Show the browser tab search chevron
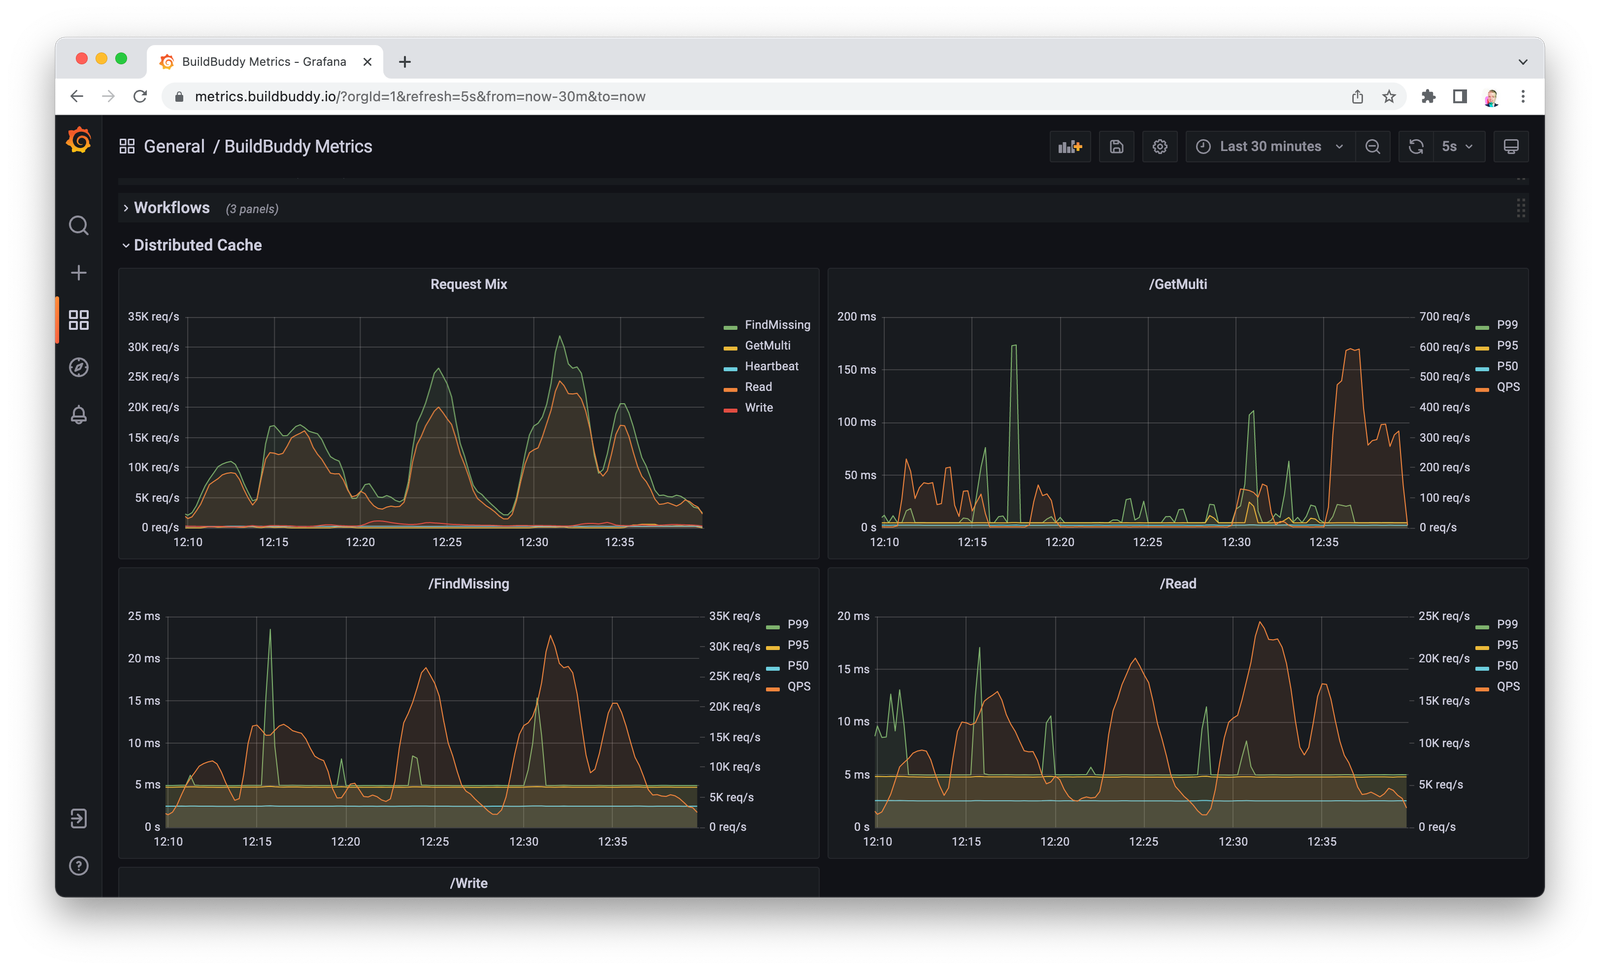 [x=1523, y=62]
